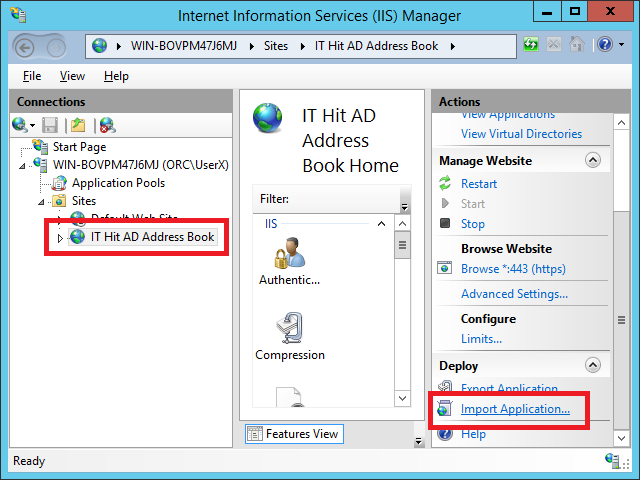Click the IIS Manager title bar icon

[18, 15]
